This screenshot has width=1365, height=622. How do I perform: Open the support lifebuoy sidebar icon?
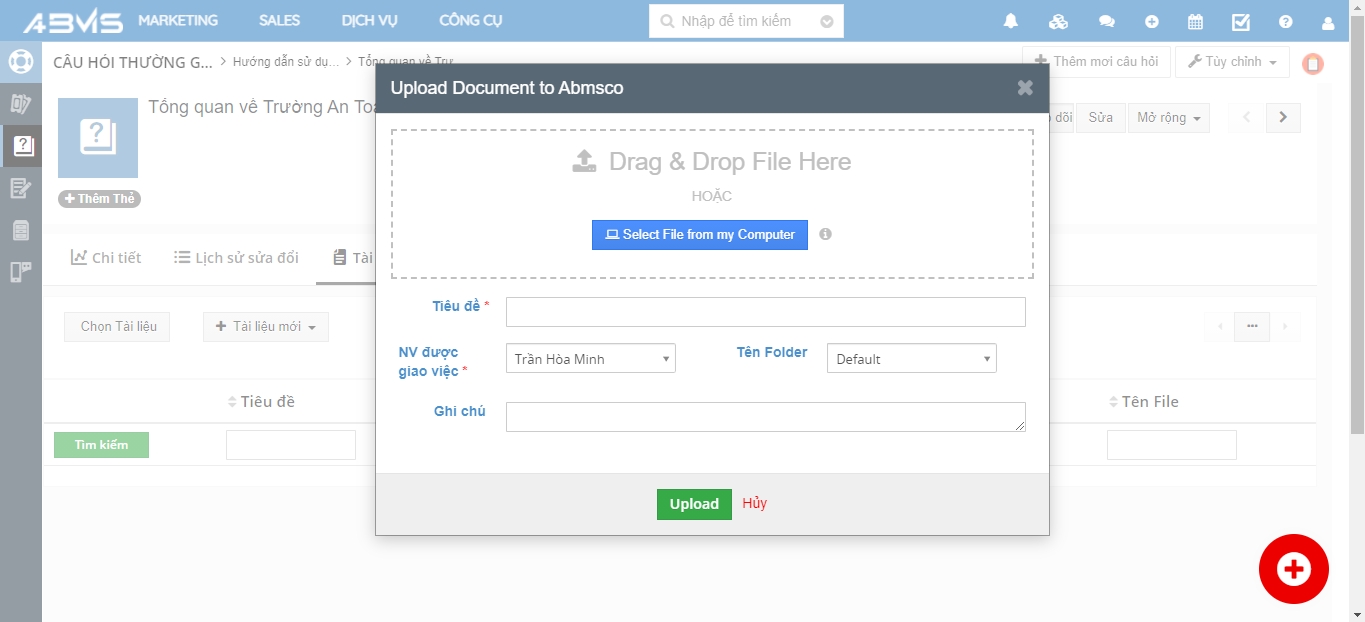(x=21, y=61)
